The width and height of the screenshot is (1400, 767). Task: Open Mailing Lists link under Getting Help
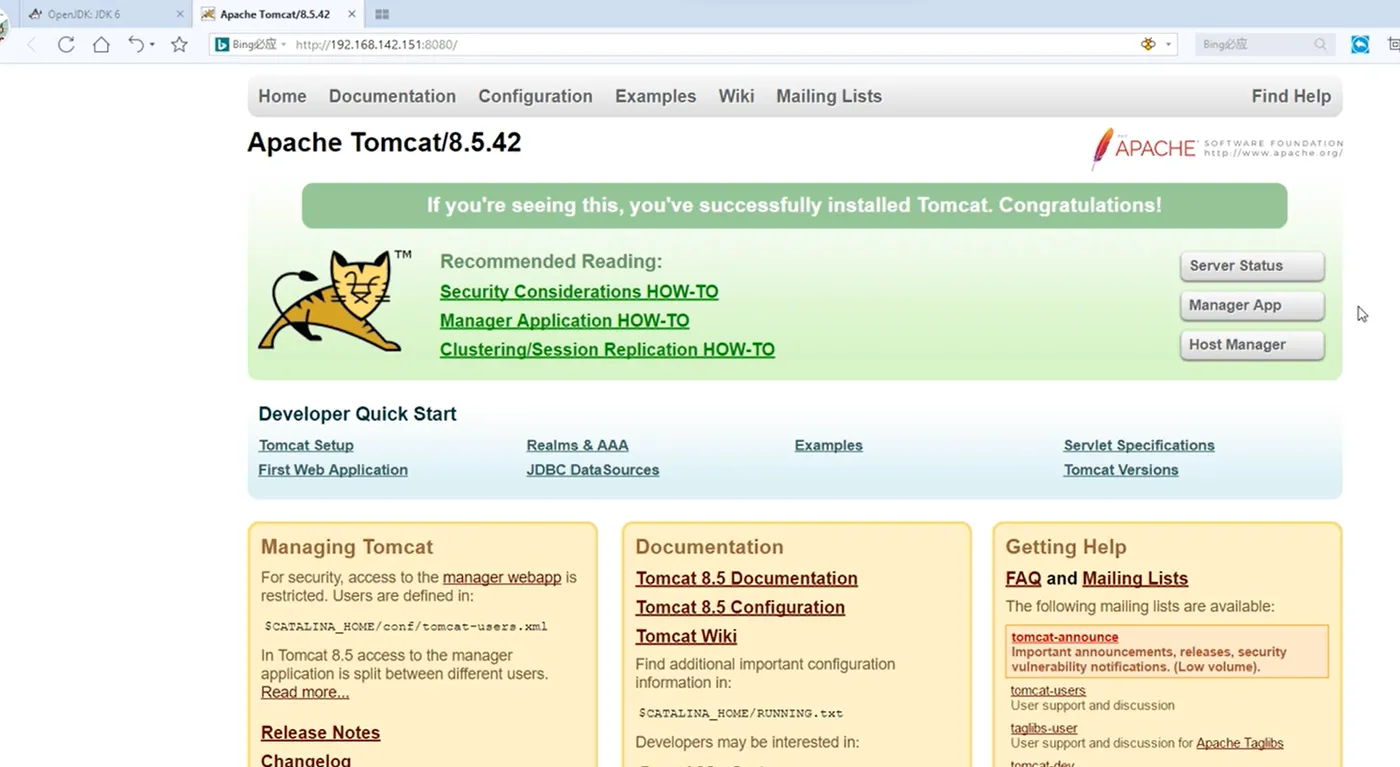coord(1135,578)
